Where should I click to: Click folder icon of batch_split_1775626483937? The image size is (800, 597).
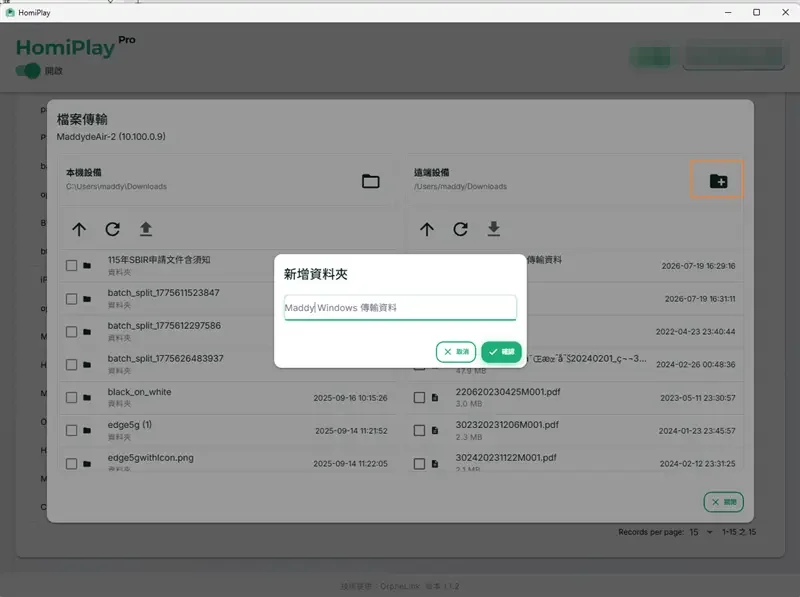87,365
